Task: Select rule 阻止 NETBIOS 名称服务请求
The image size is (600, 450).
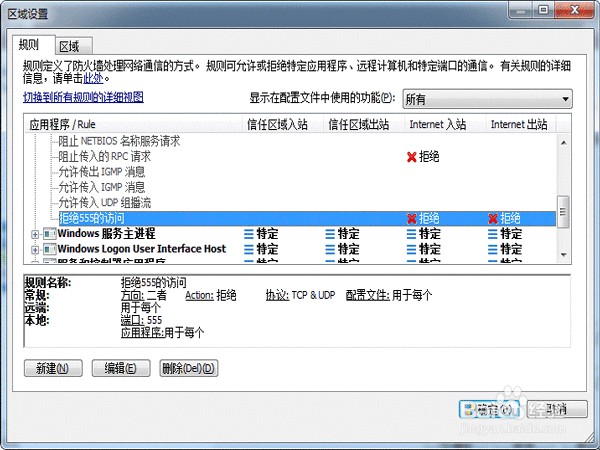Action: (119, 141)
